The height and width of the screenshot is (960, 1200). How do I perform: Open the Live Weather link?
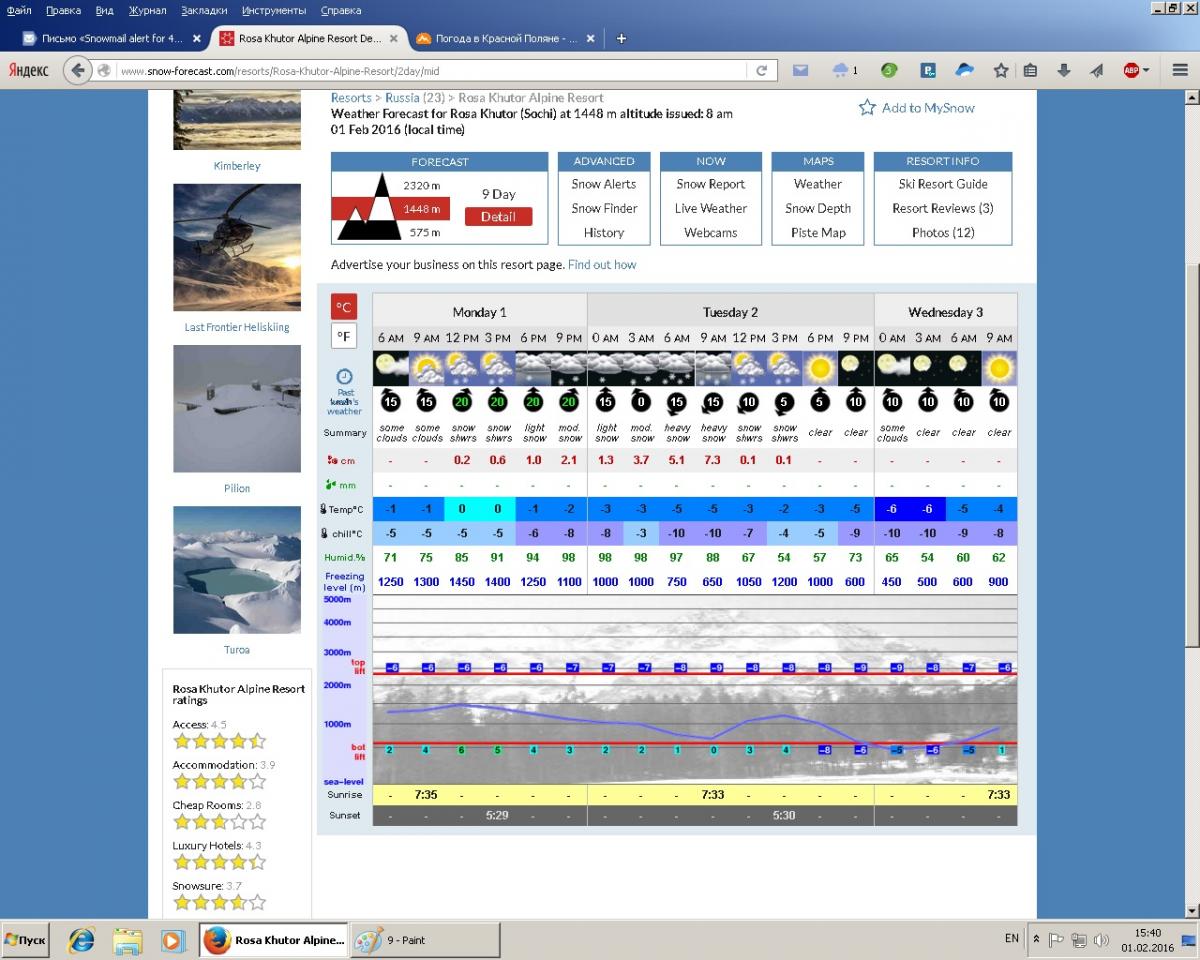click(711, 208)
